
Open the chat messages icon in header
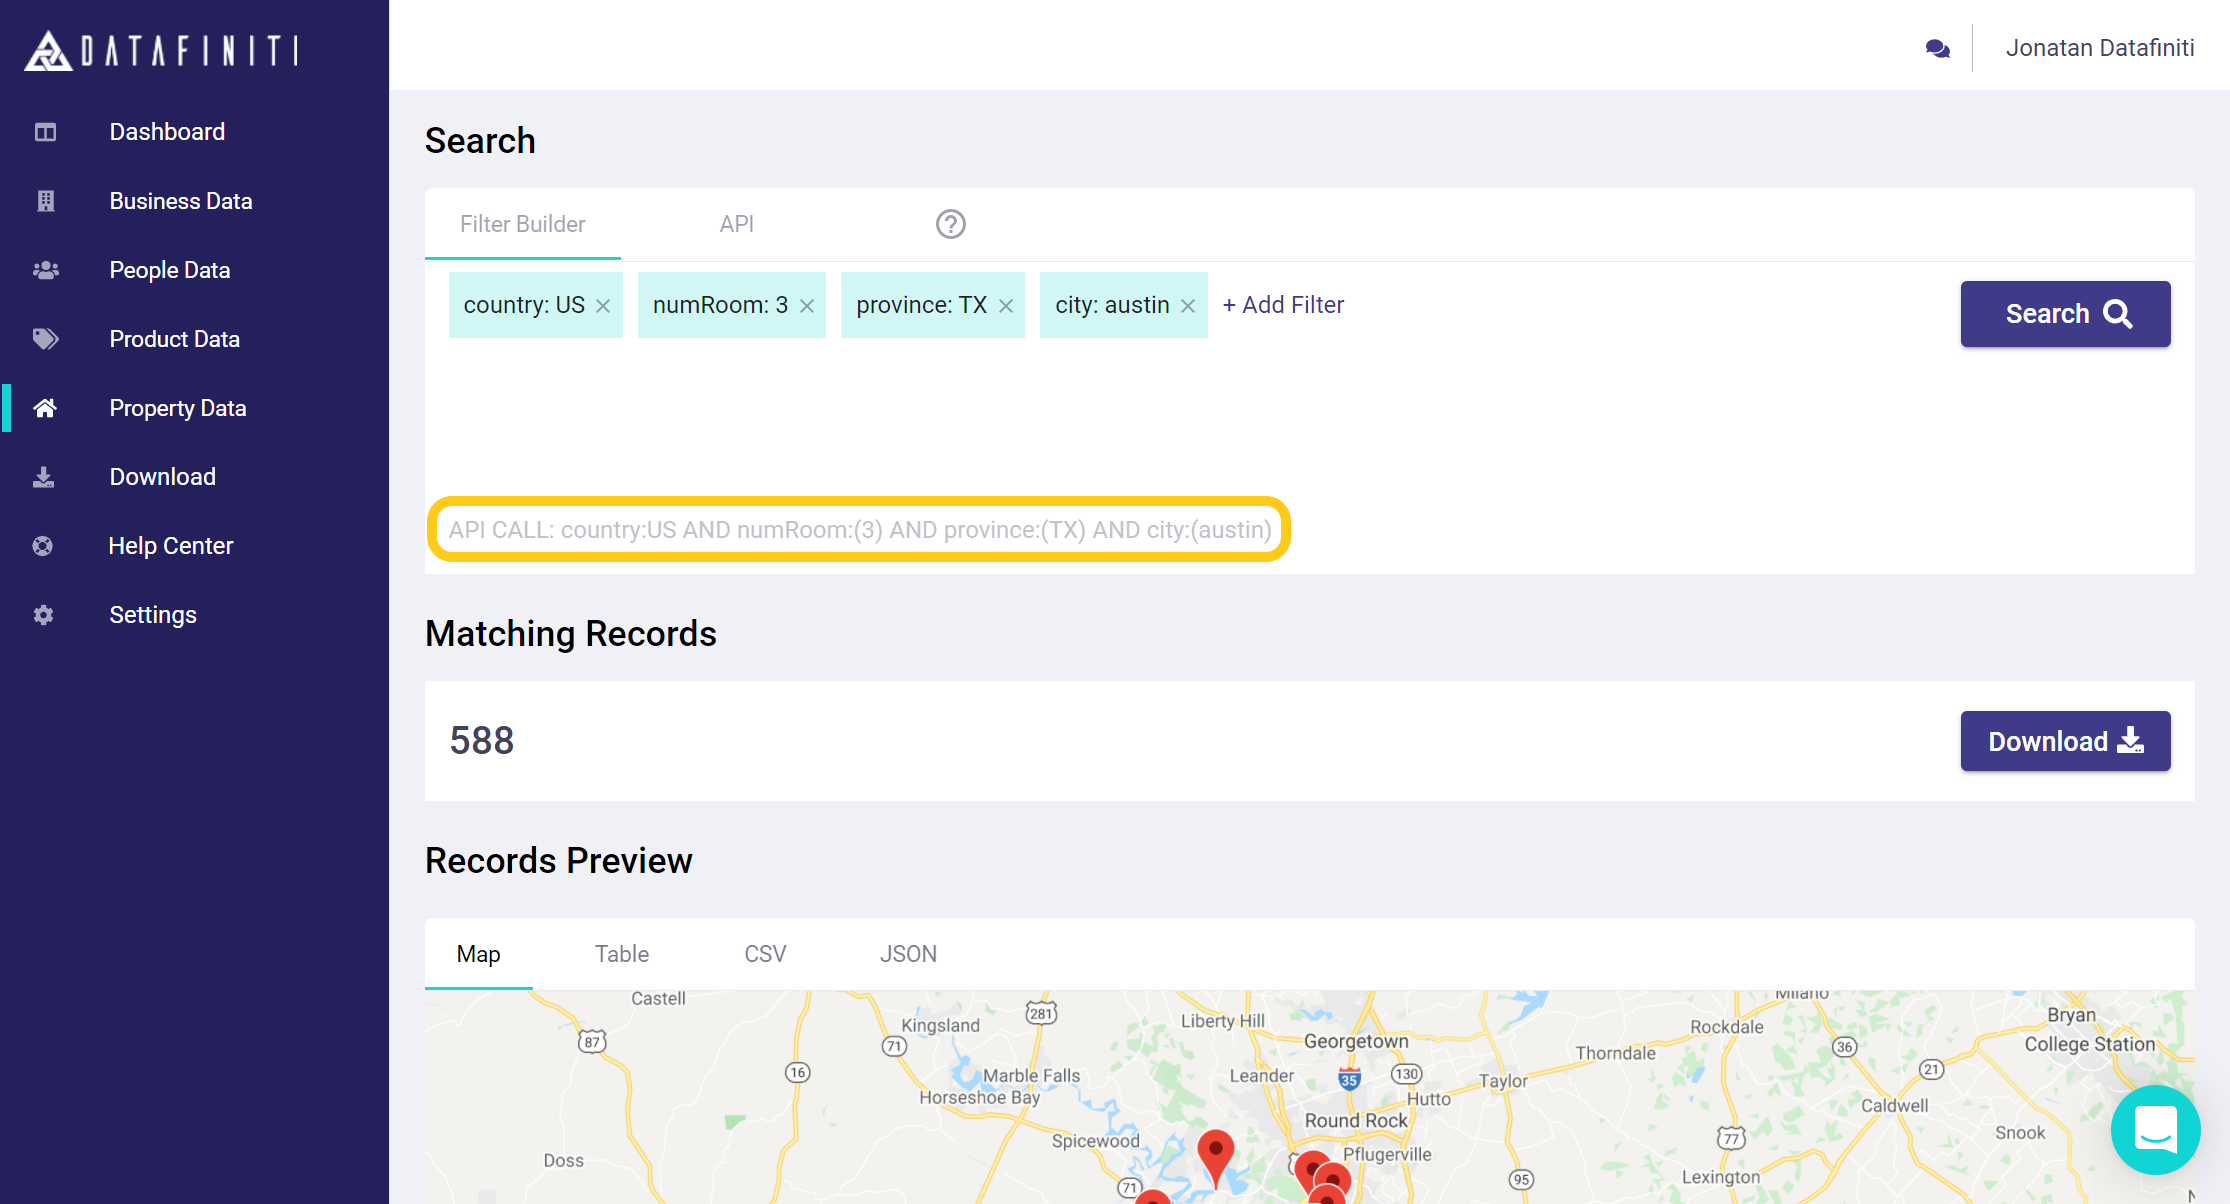(x=1937, y=48)
